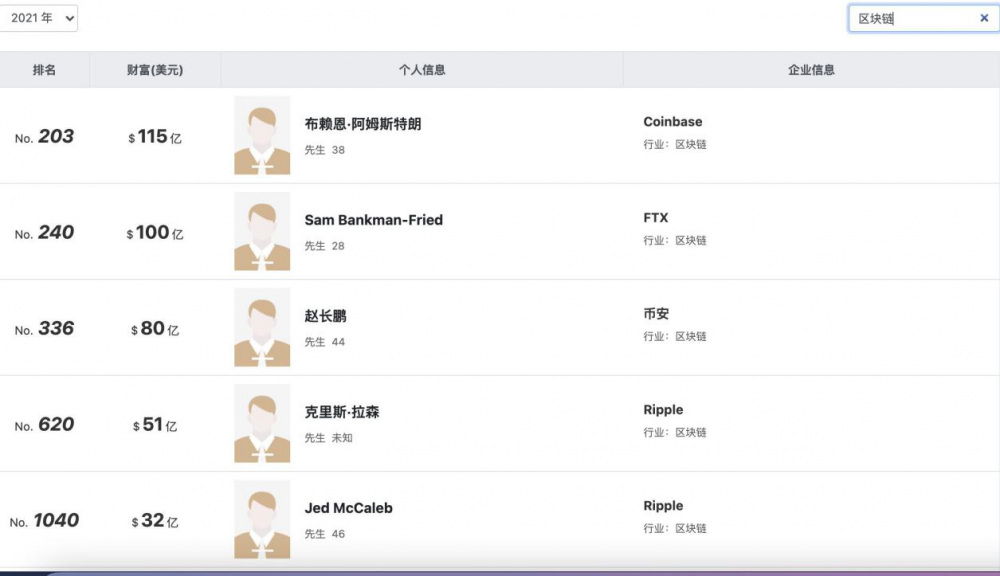The width and height of the screenshot is (1000, 576).
Task: Click avatar of 克里斯·拉森
Action: pos(262,423)
